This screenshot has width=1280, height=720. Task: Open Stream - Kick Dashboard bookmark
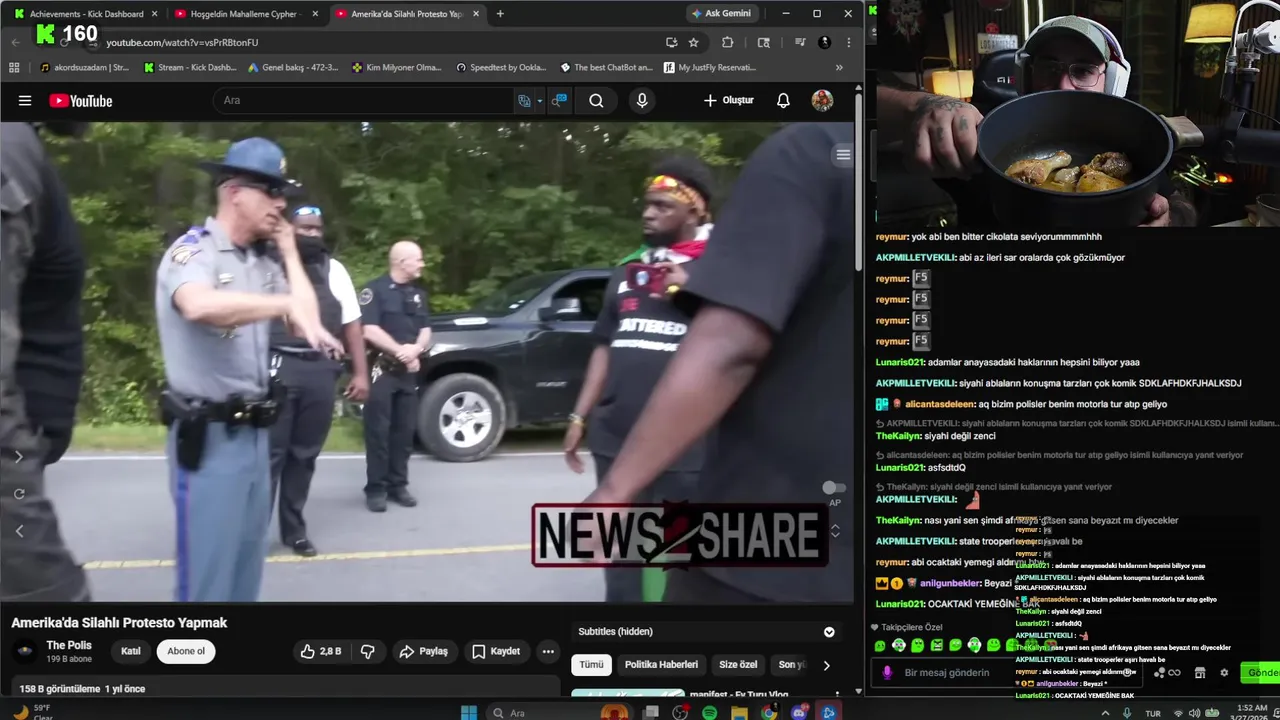189,67
